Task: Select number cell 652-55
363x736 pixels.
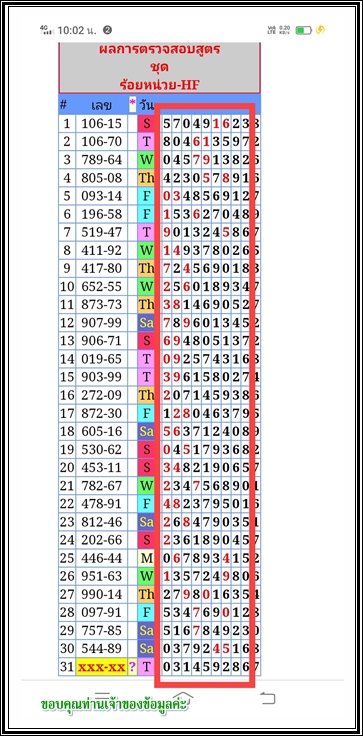Action: 101,286
